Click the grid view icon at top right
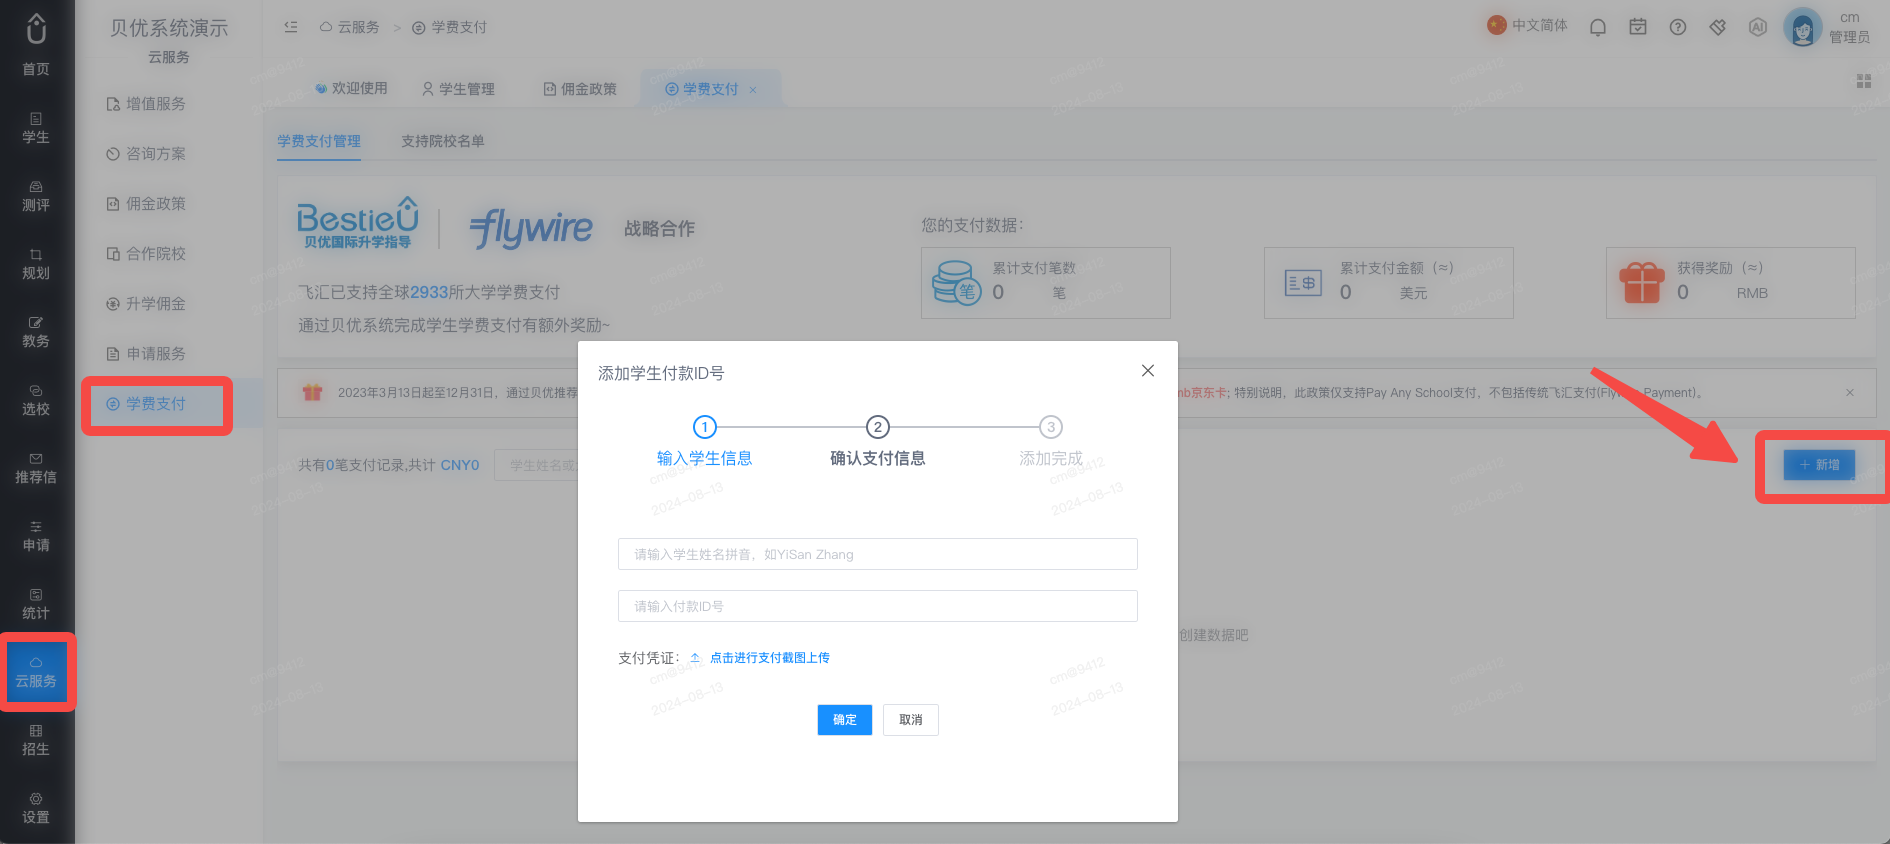This screenshot has height=844, width=1890. pos(1864,81)
